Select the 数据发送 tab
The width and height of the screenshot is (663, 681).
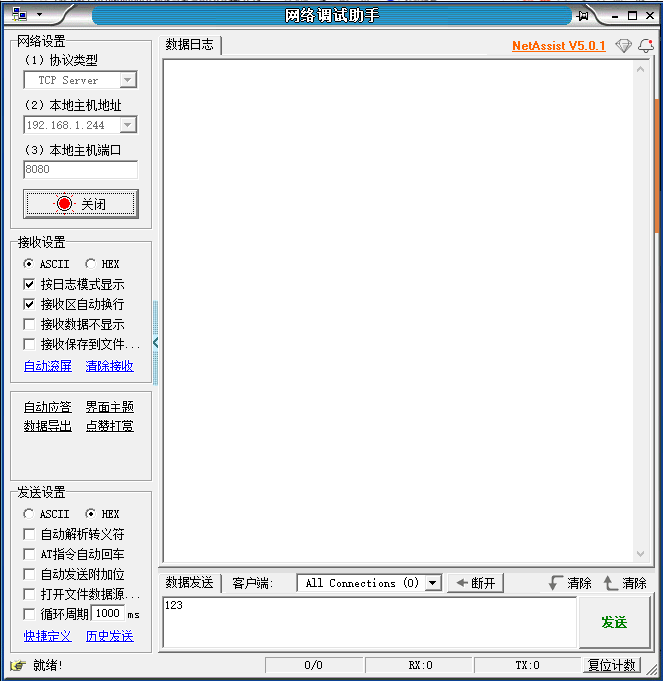pyautogui.click(x=189, y=583)
